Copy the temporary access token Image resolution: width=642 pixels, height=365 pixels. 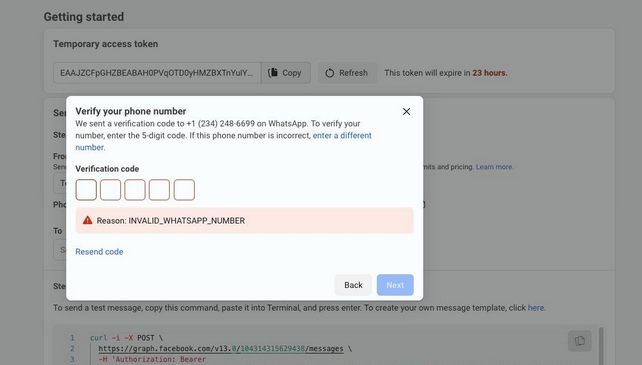(286, 73)
